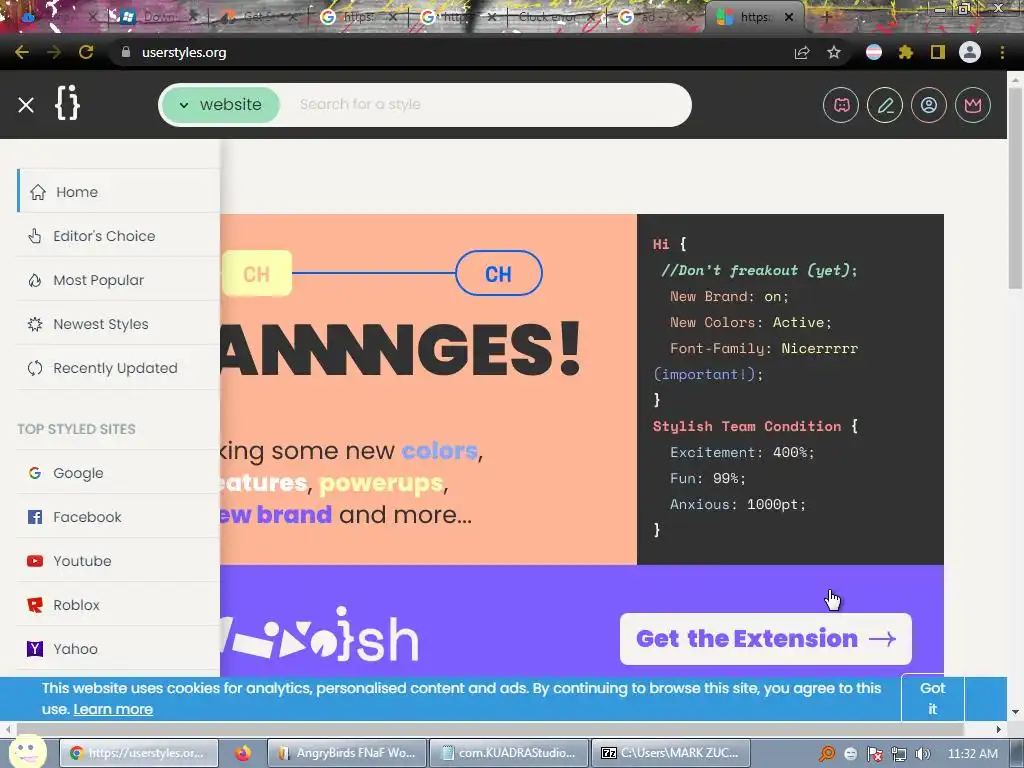Image resolution: width=1024 pixels, height=768 pixels.
Task: Click the Newest Styles starburst icon
Action: coord(35,324)
